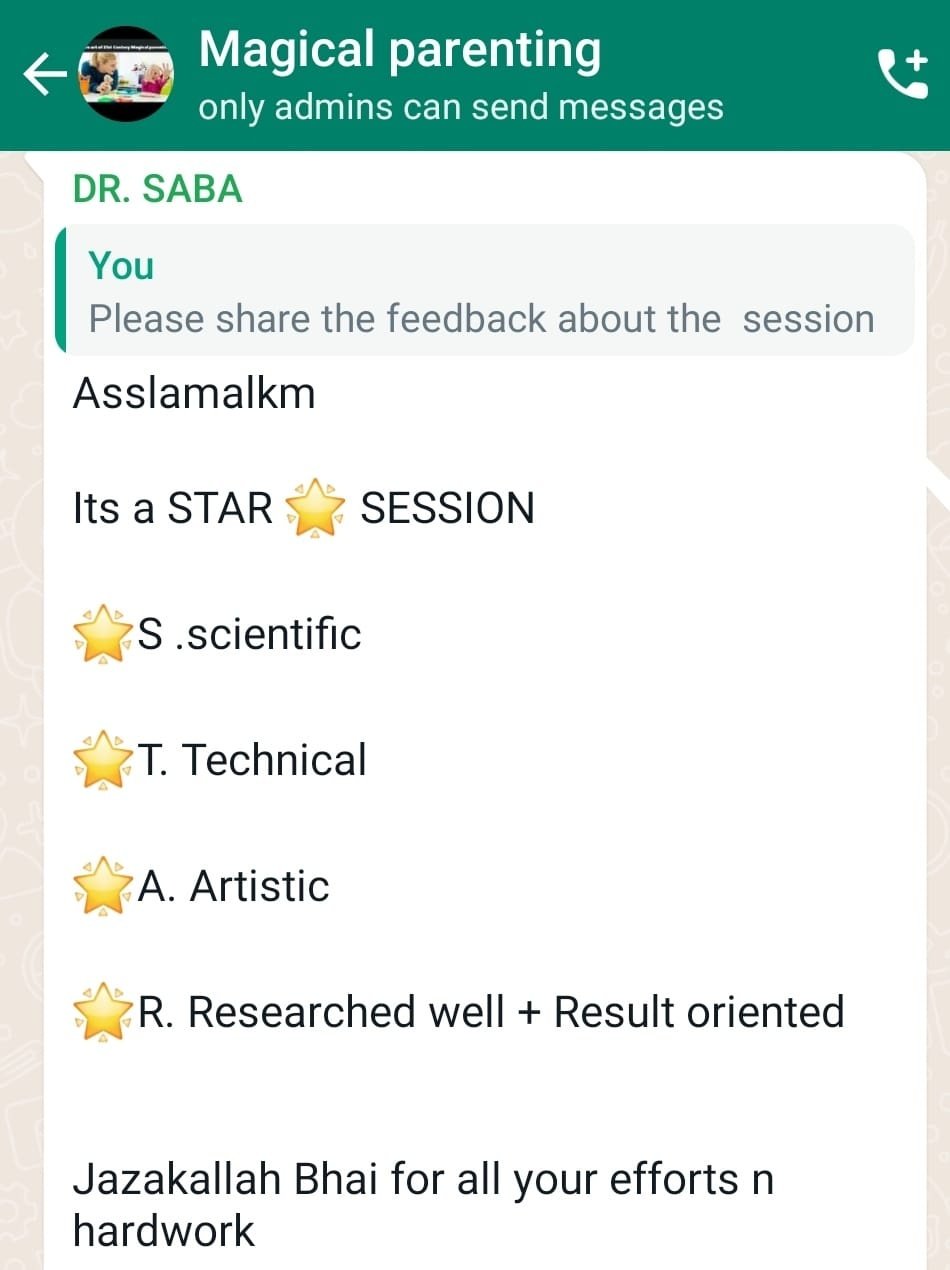Tap the 'A. Artistic' line
Image resolution: width=950 pixels, height=1270 pixels.
[234, 887]
